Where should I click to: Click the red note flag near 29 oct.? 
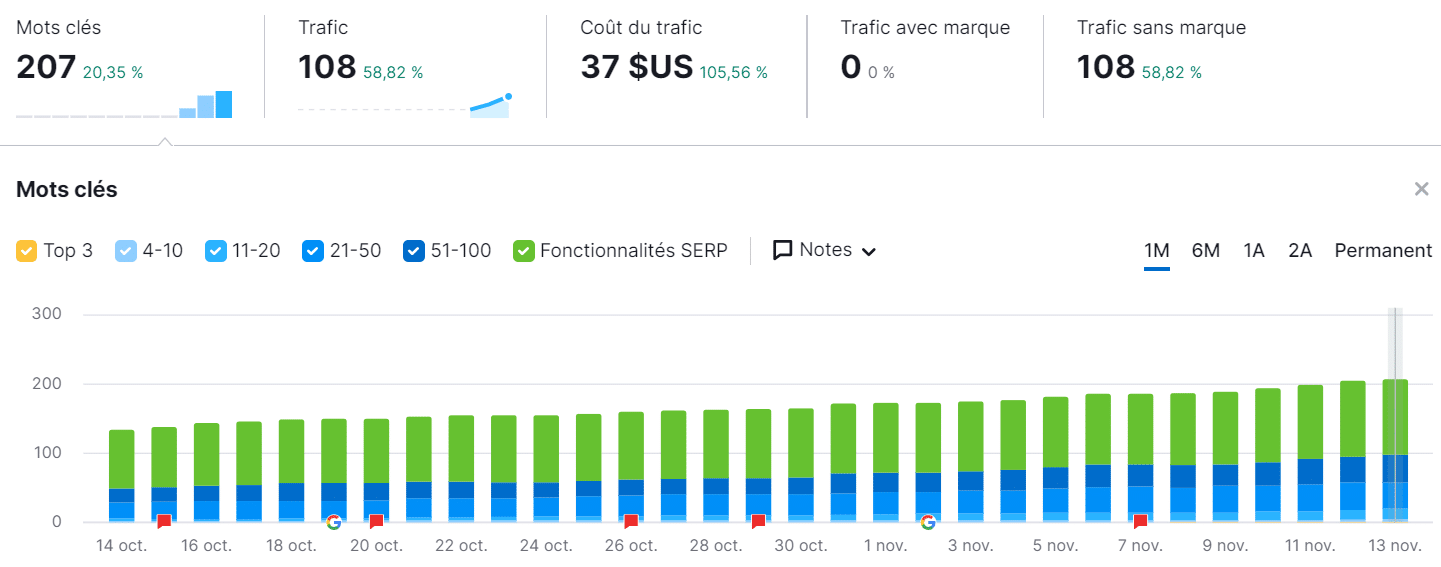click(x=758, y=522)
